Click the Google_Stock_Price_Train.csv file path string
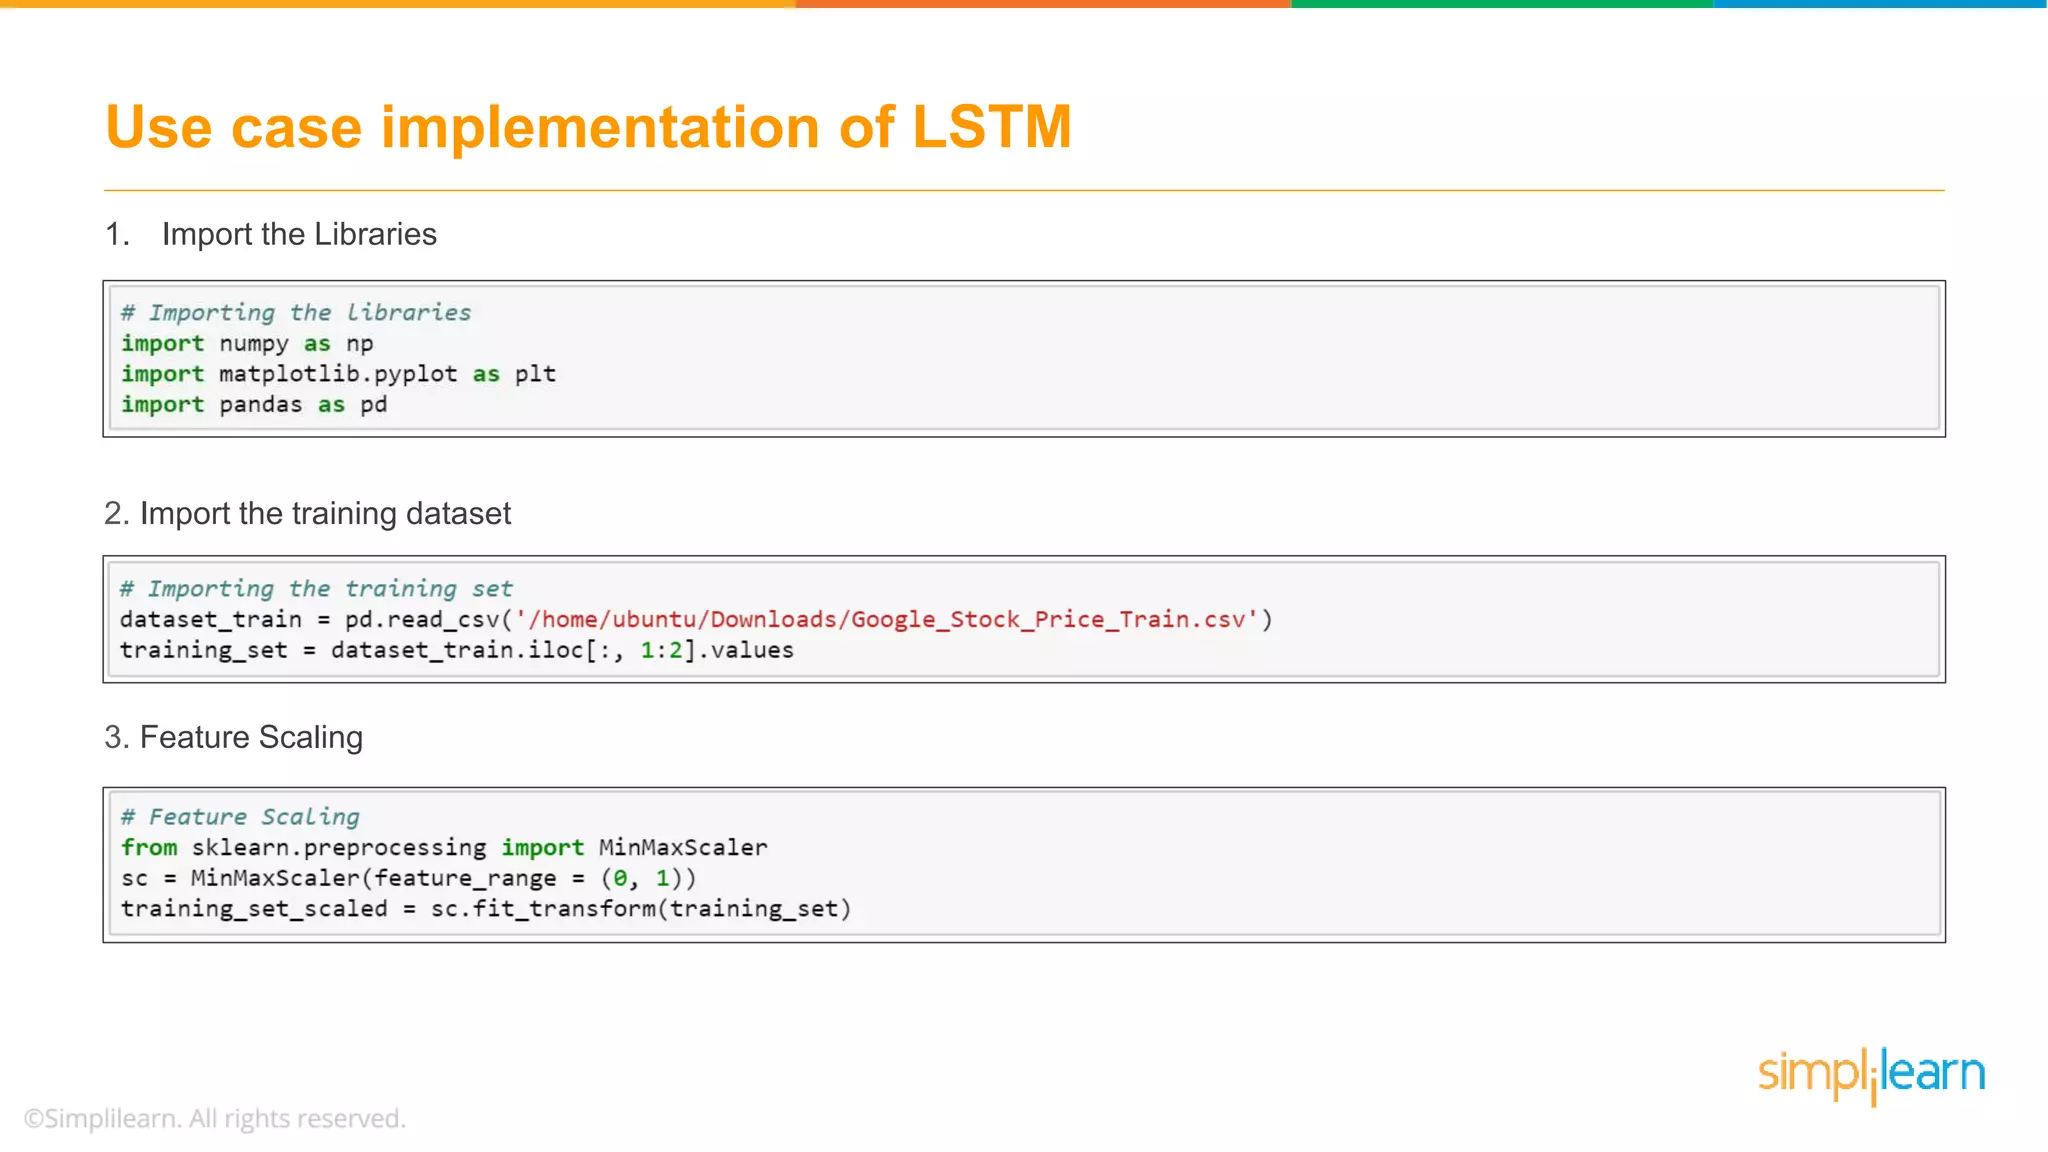 886,620
